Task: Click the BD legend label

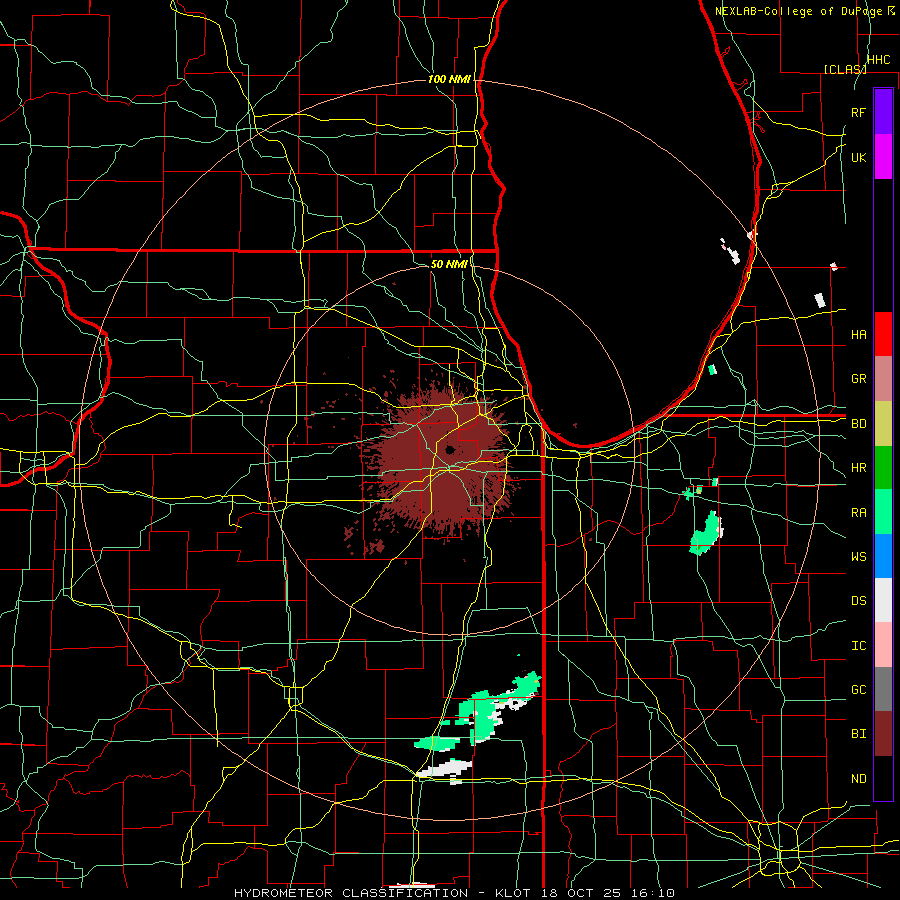Action: pyautogui.click(x=858, y=424)
